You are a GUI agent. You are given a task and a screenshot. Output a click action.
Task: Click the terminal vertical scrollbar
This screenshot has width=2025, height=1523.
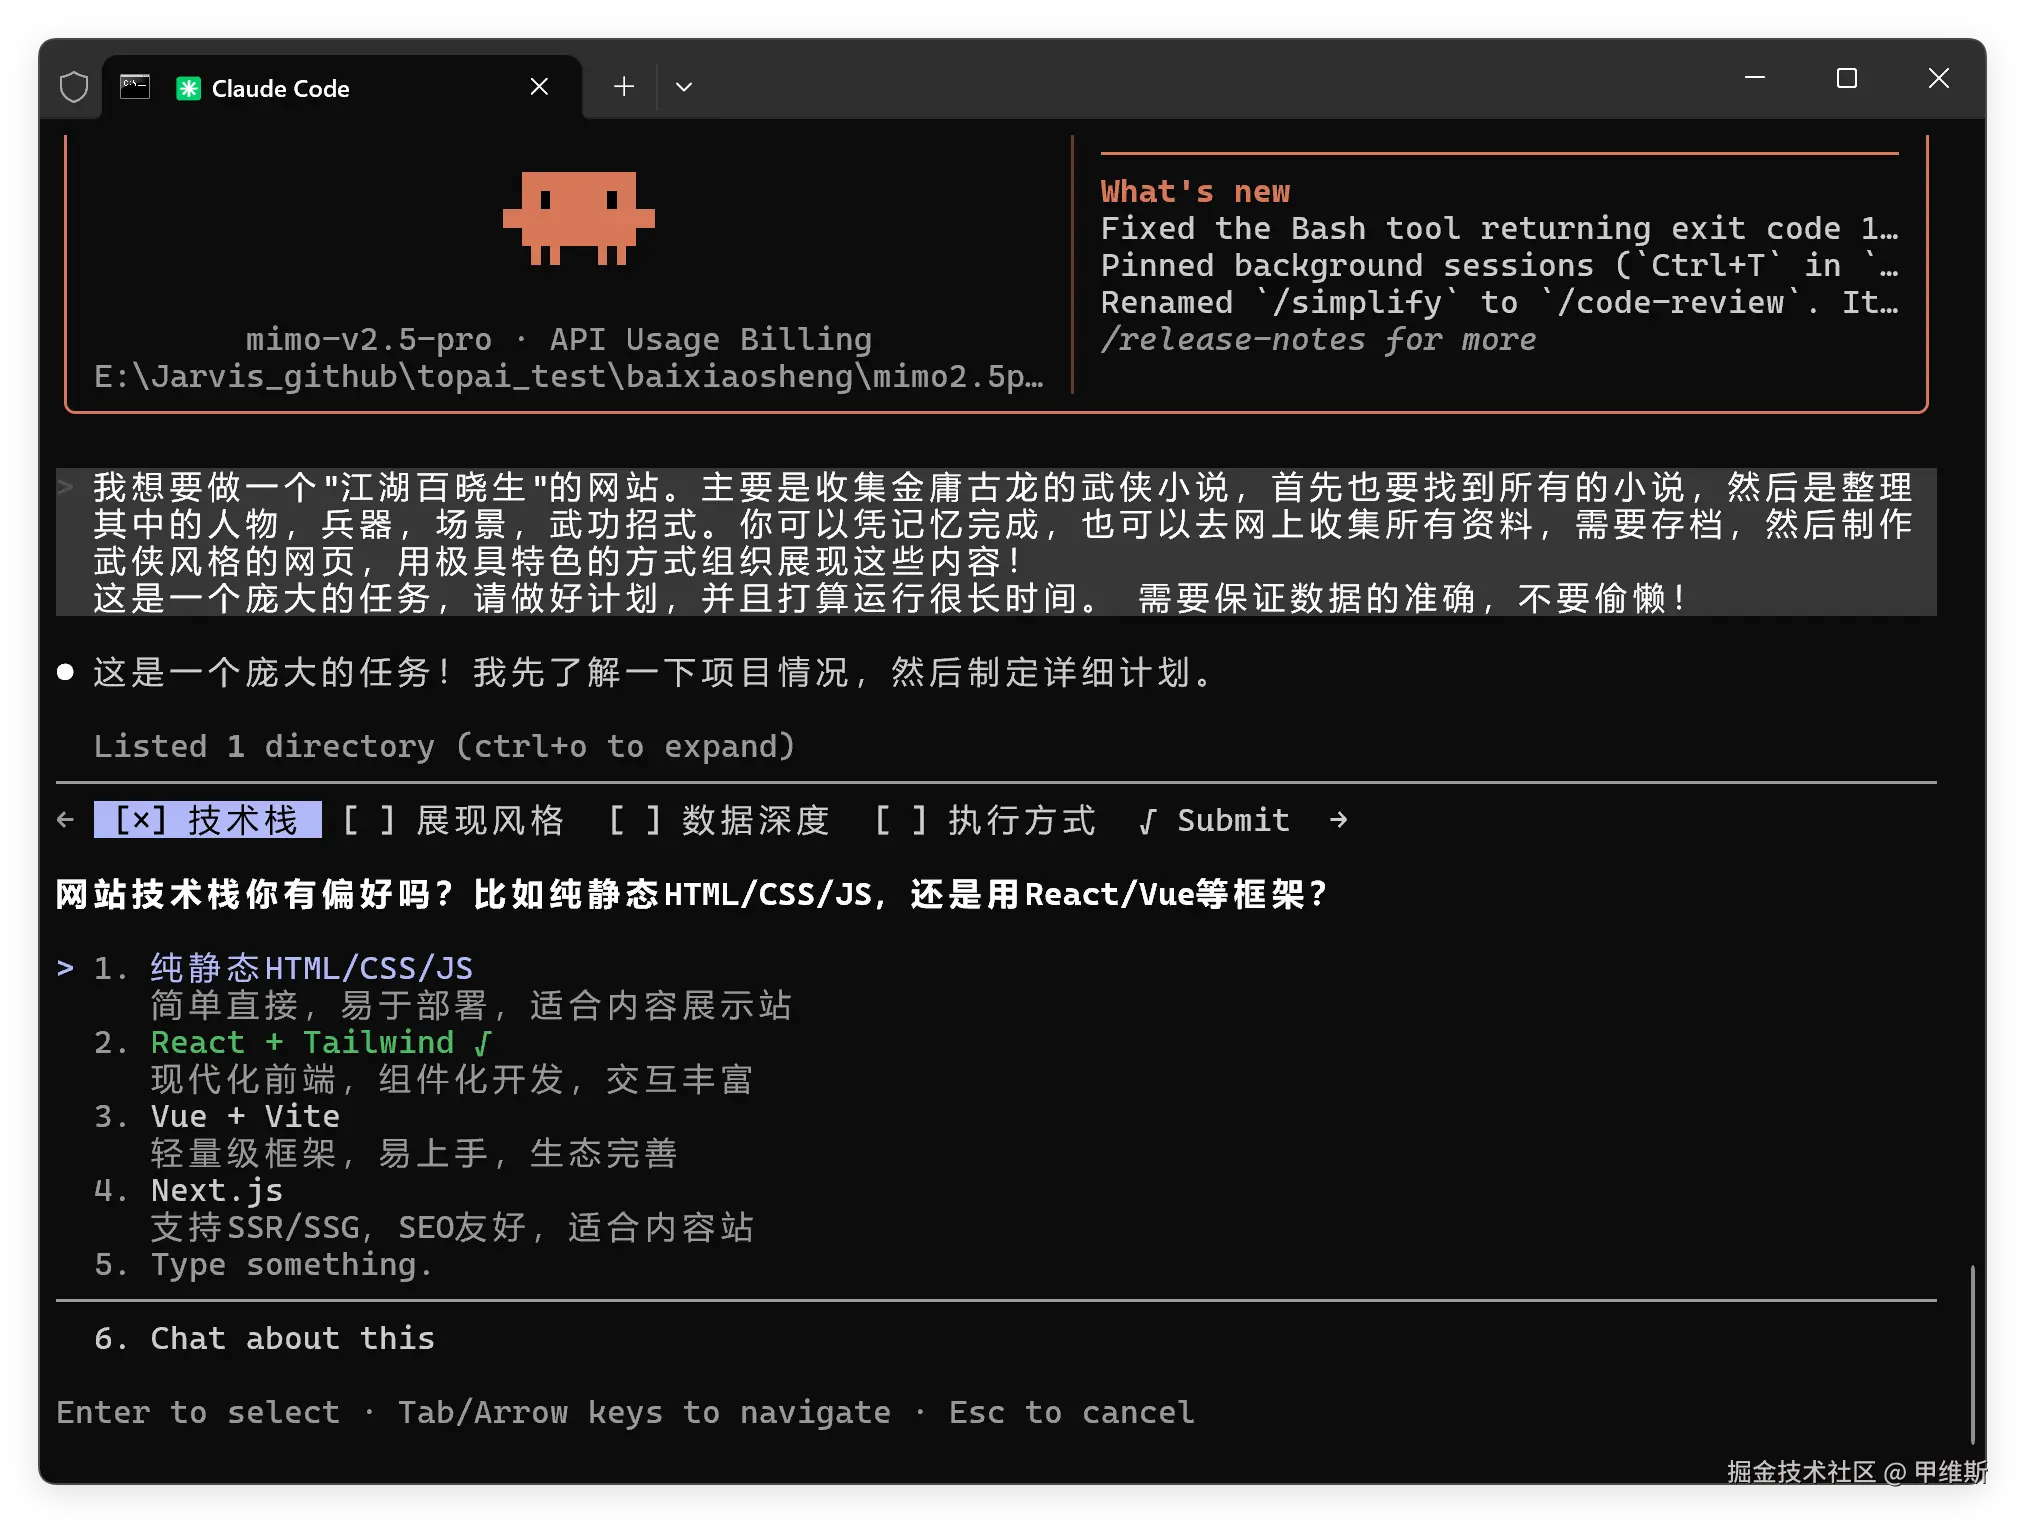pos(1972,1354)
